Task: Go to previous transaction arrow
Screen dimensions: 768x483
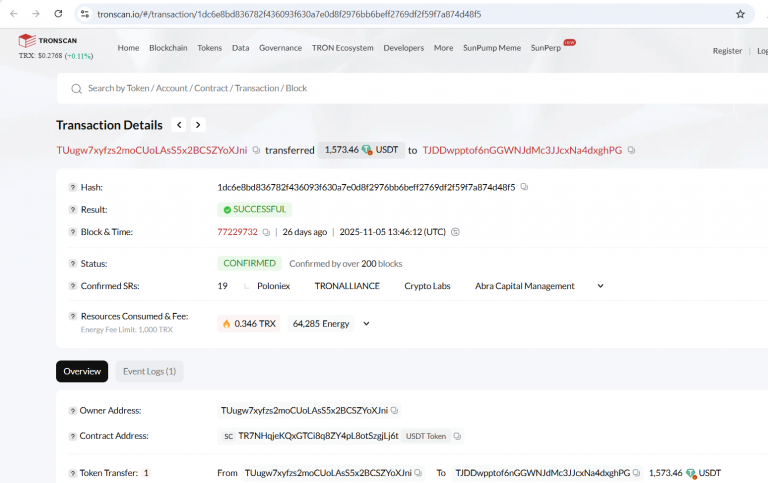Action: [179, 125]
